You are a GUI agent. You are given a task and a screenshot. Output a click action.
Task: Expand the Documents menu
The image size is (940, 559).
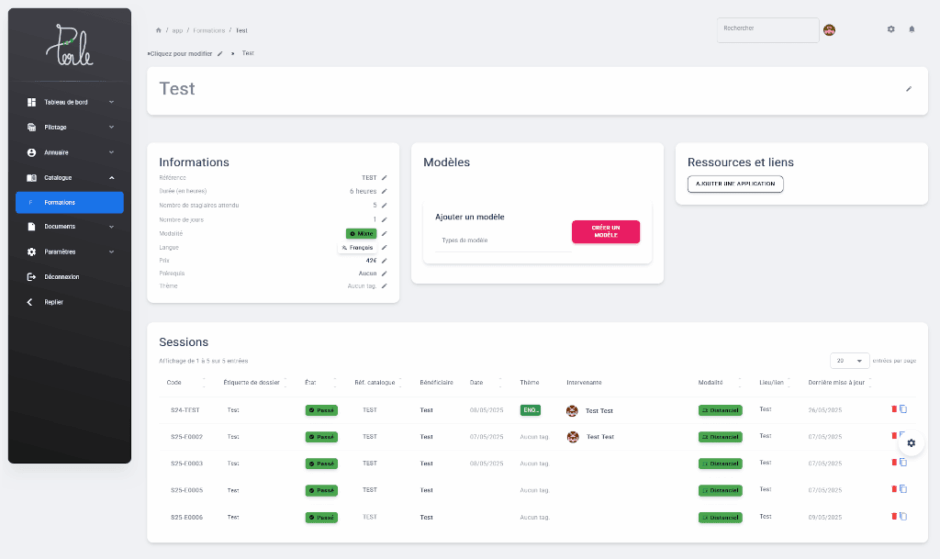[70, 227]
